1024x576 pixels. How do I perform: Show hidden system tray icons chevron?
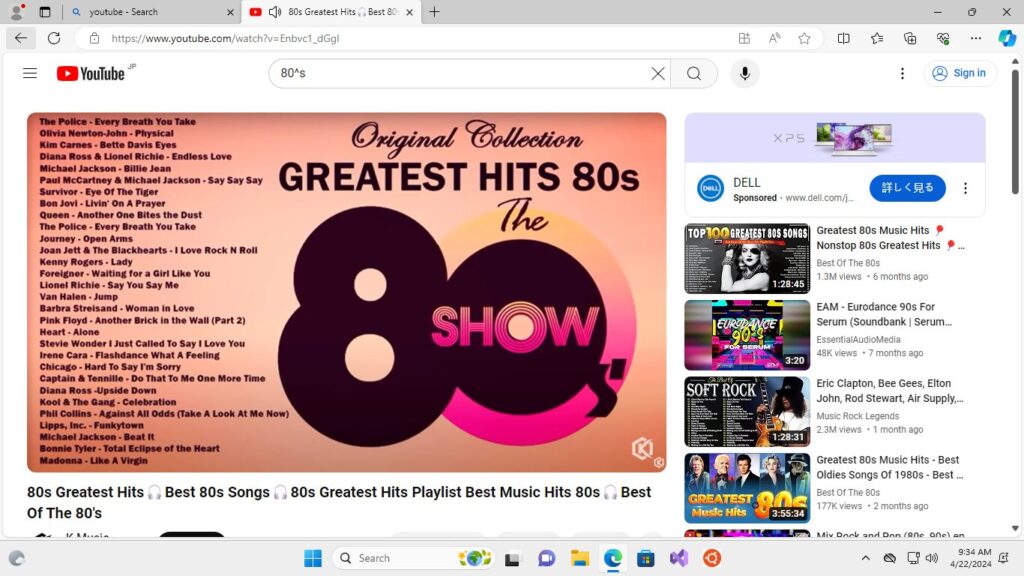point(865,558)
